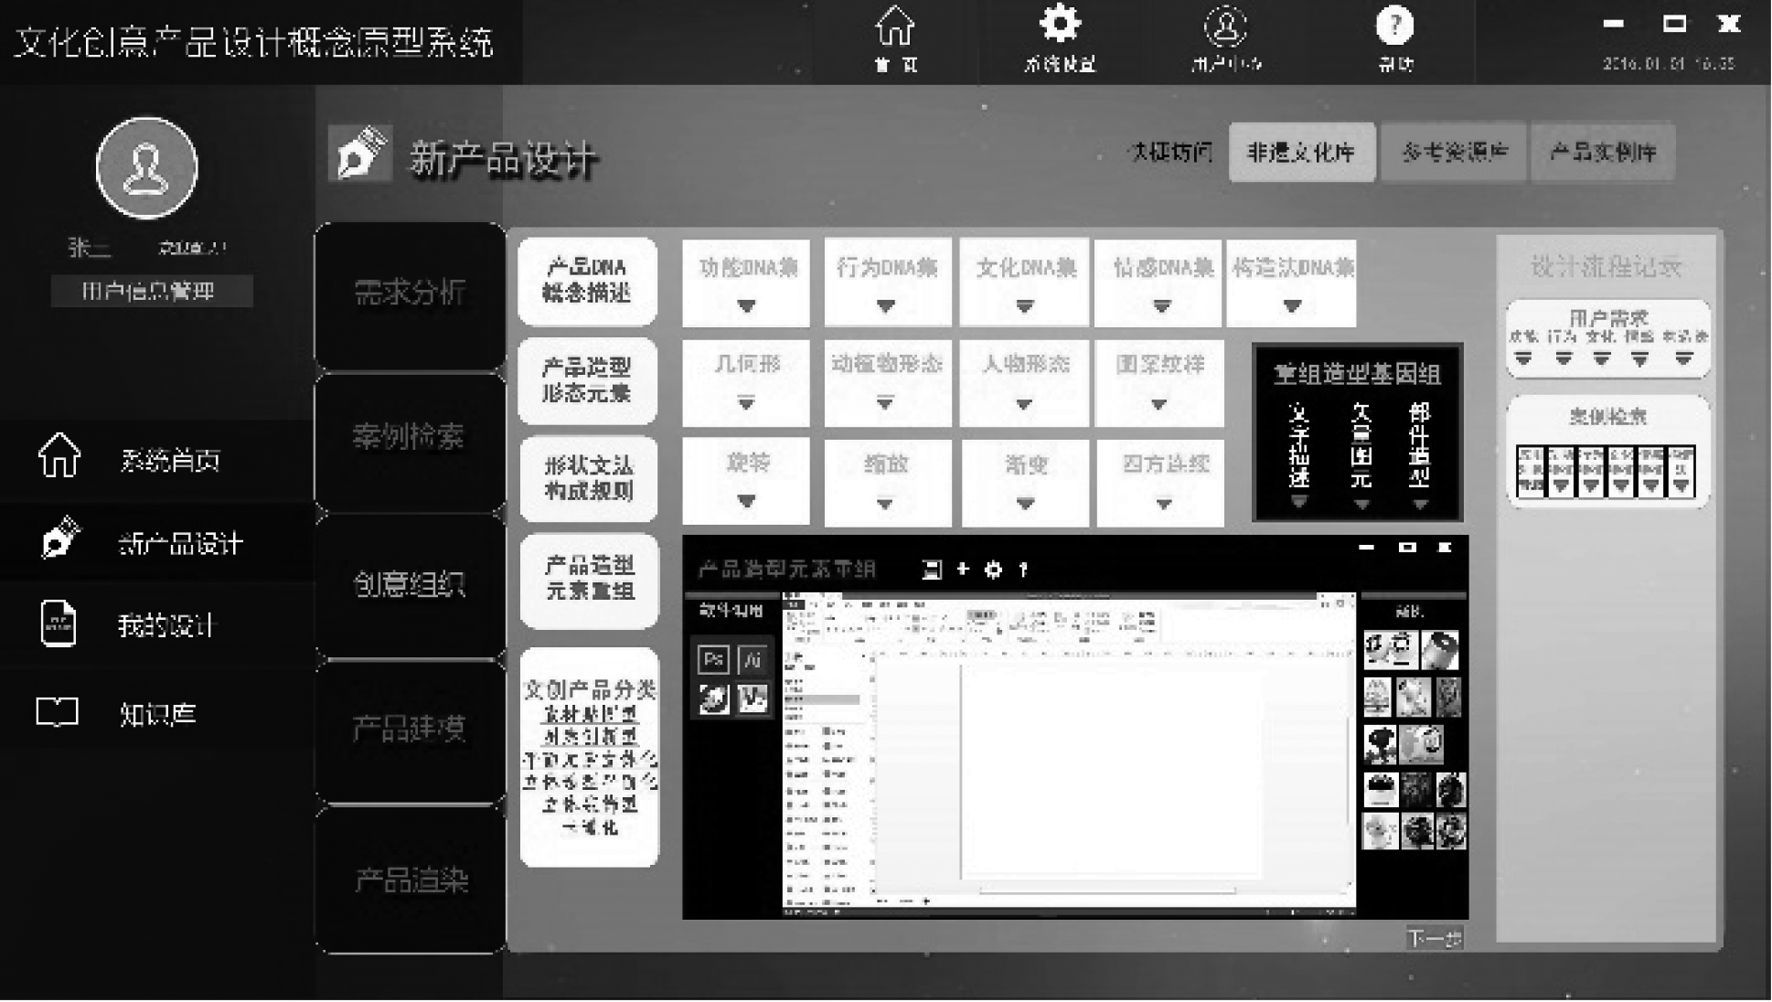Expand the 文化DNA集 dropdown

pyautogui.click(x=1024, y=306)
